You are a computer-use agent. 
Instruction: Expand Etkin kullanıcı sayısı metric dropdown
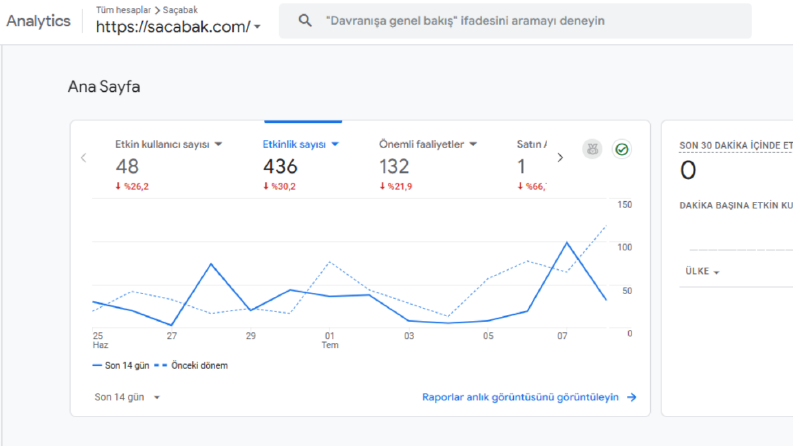pyautogui.click(x=218, y=144)
